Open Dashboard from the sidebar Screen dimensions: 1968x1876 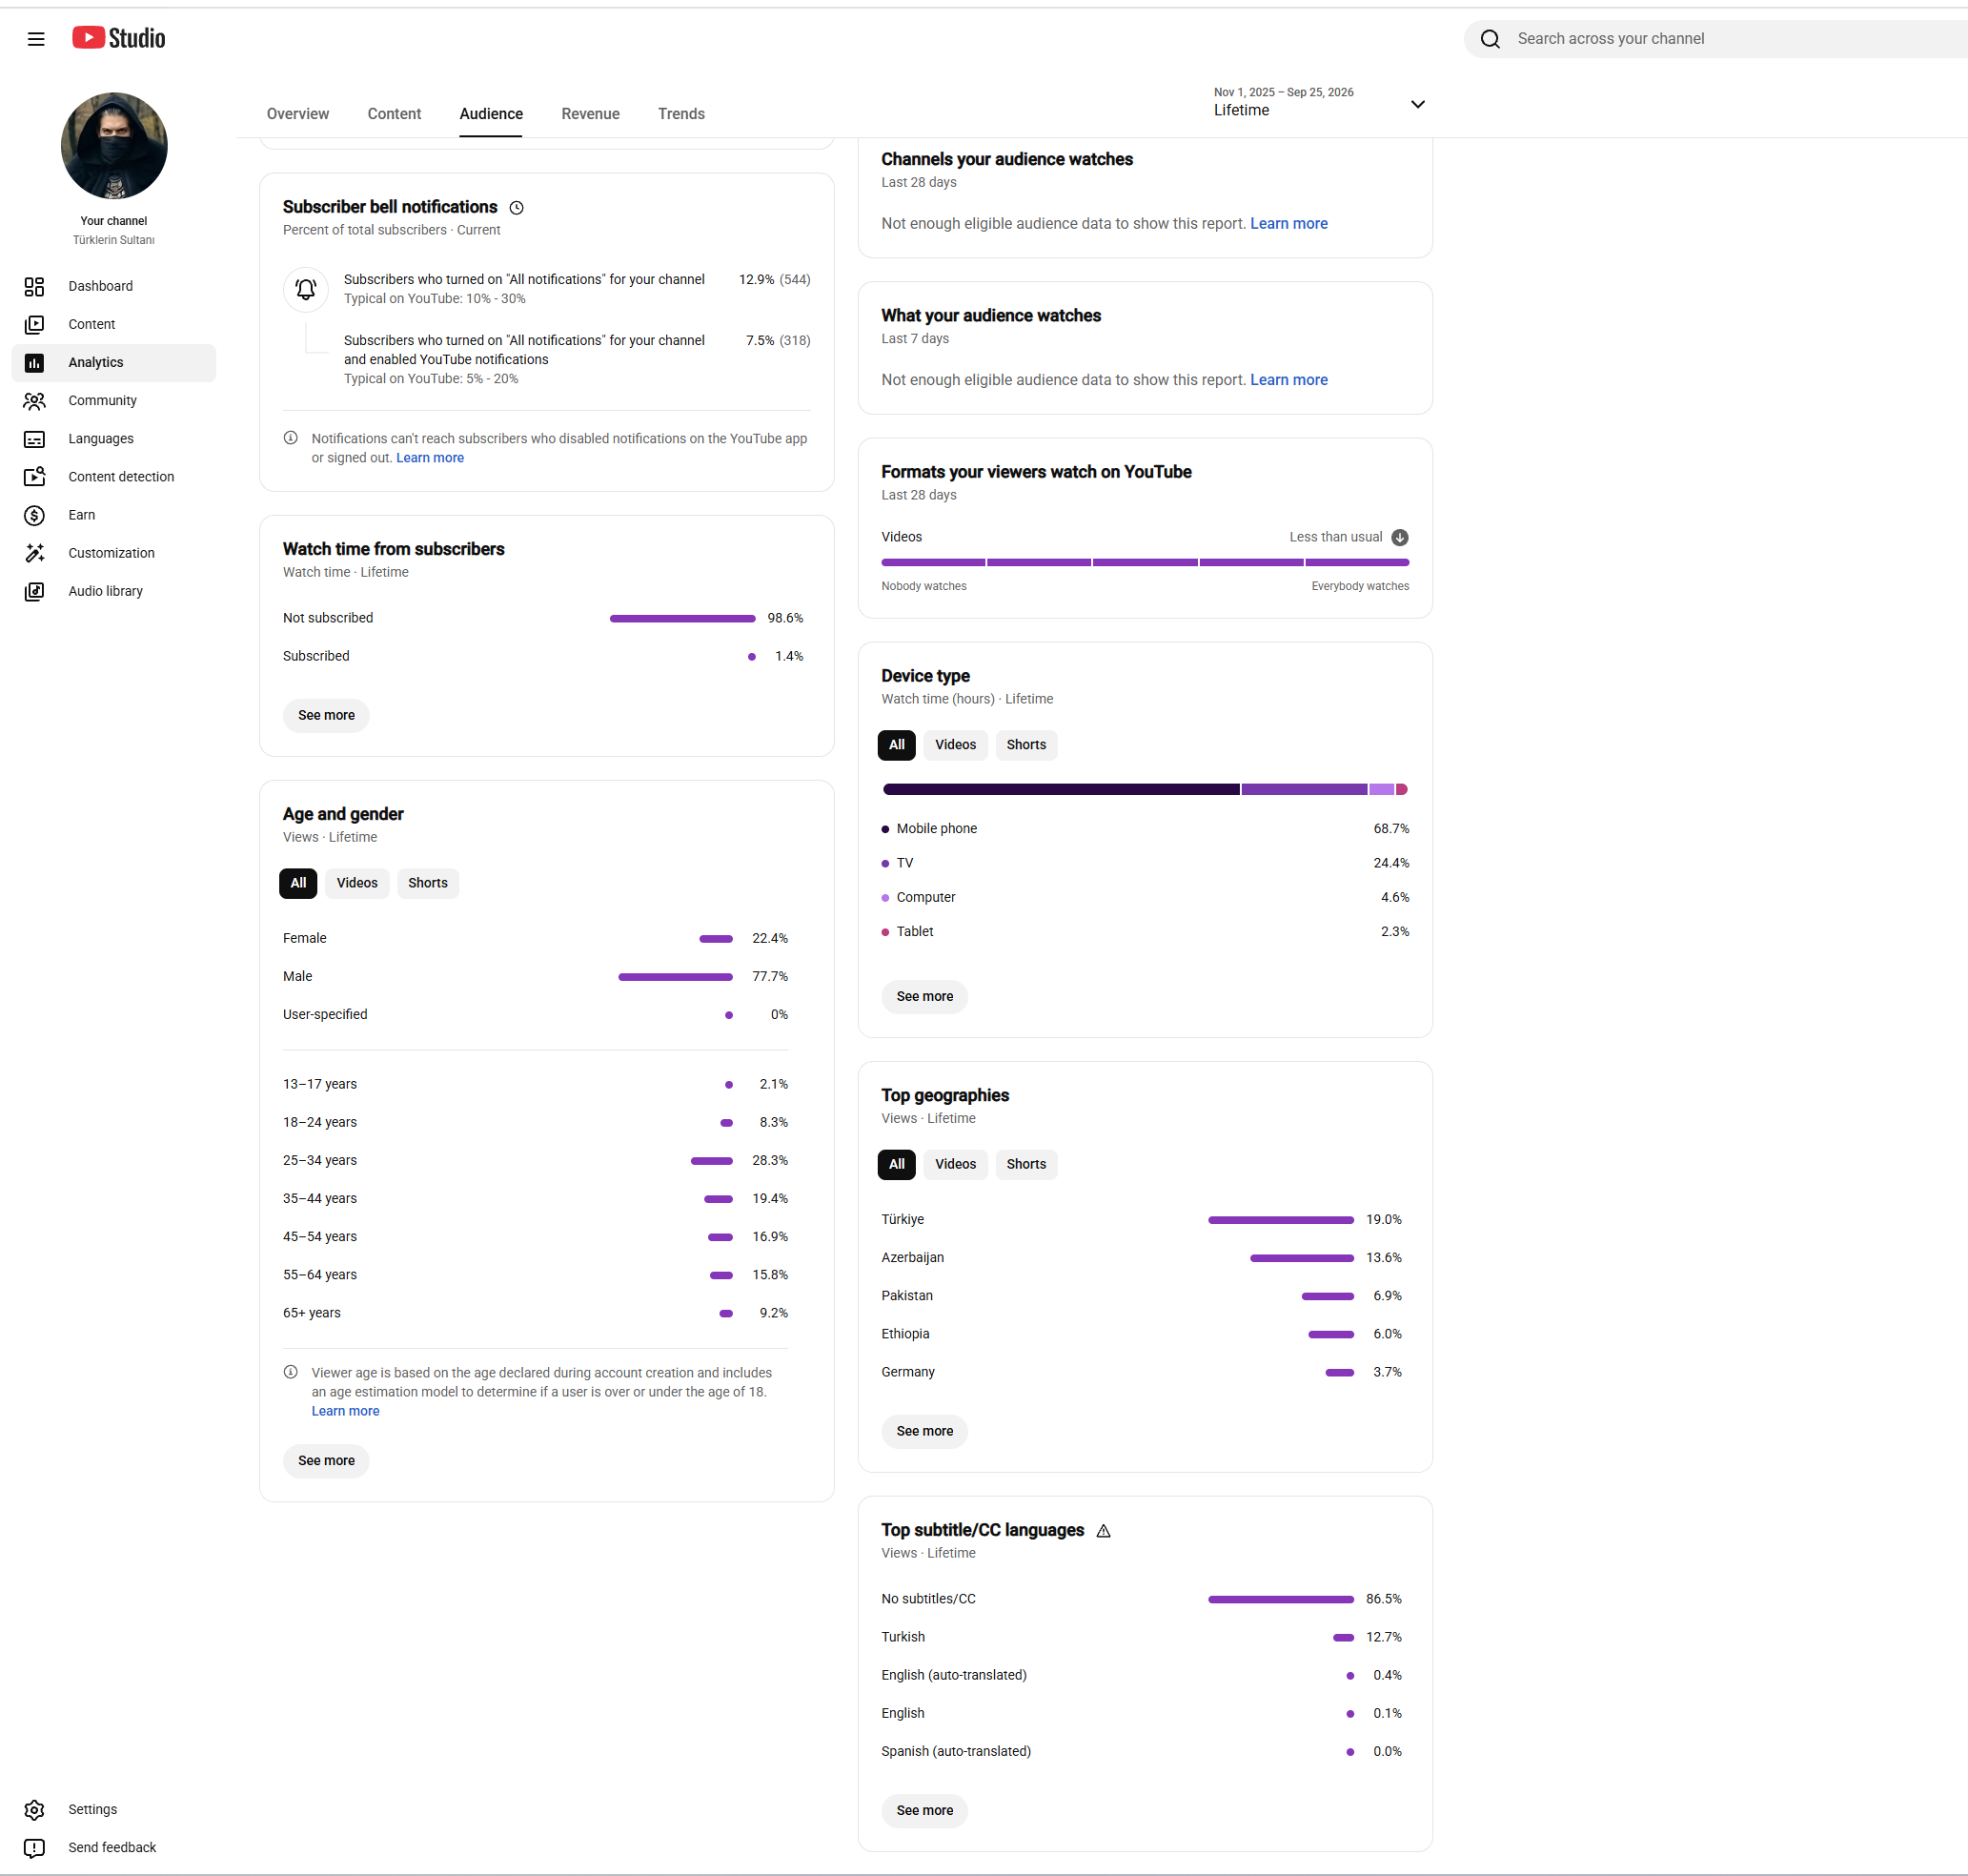(114, 286)
